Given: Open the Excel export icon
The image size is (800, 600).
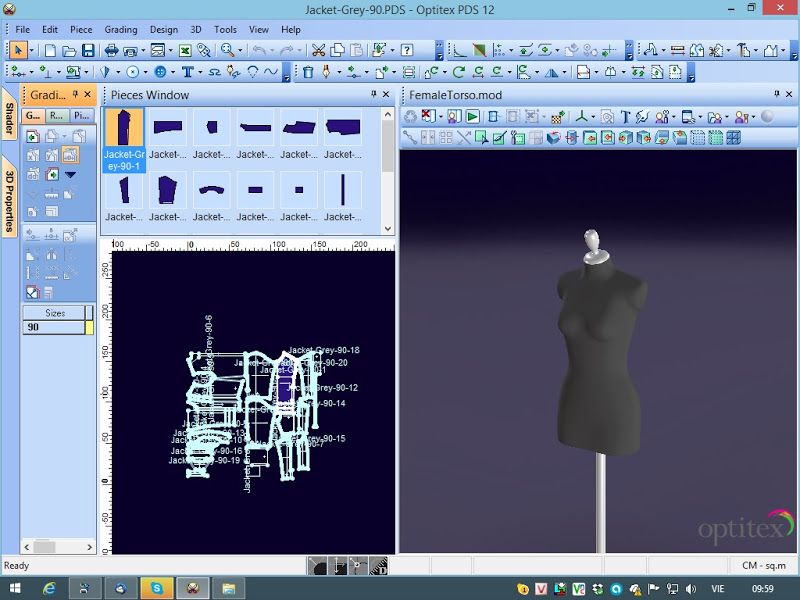Looking at the screenshot, I should click(x=185, y=50).
